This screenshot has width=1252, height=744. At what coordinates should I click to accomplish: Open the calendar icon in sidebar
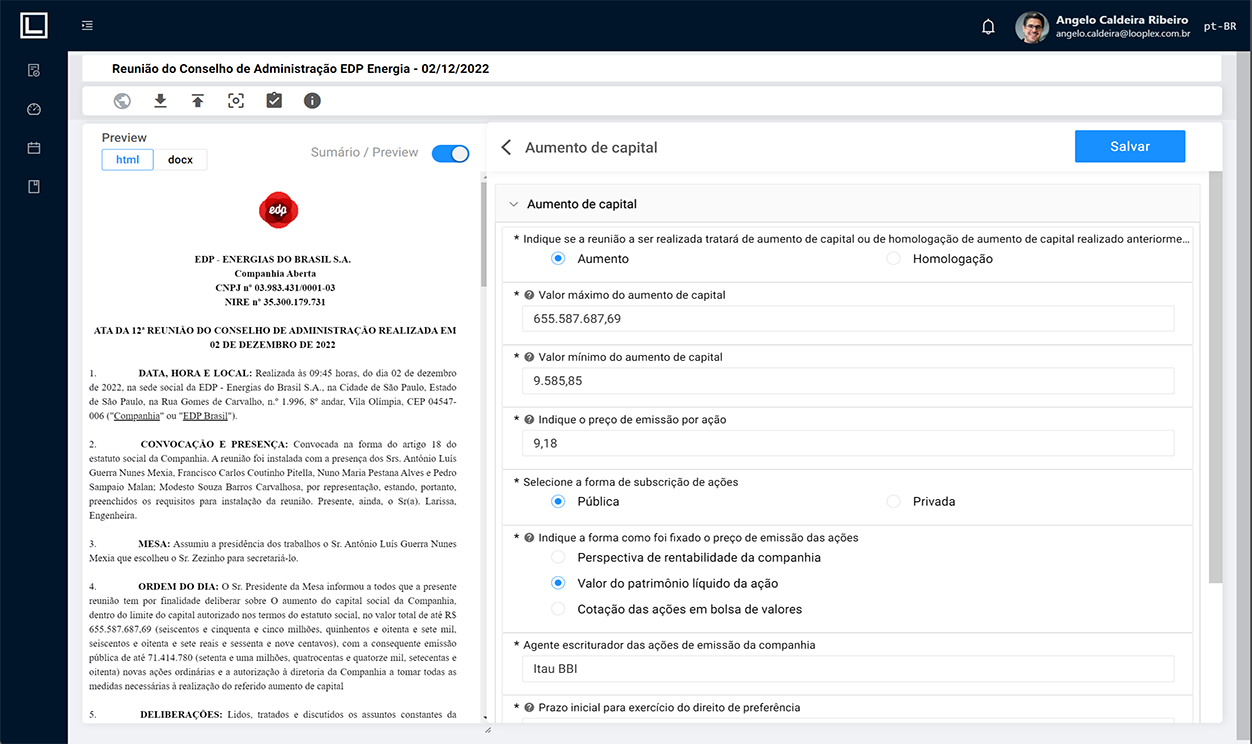(34, 148)
